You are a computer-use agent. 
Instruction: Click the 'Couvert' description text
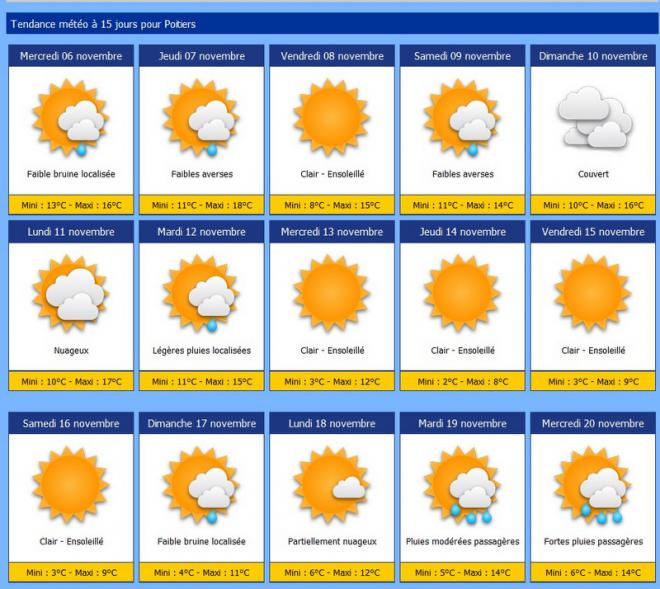(x=593, y=174)
